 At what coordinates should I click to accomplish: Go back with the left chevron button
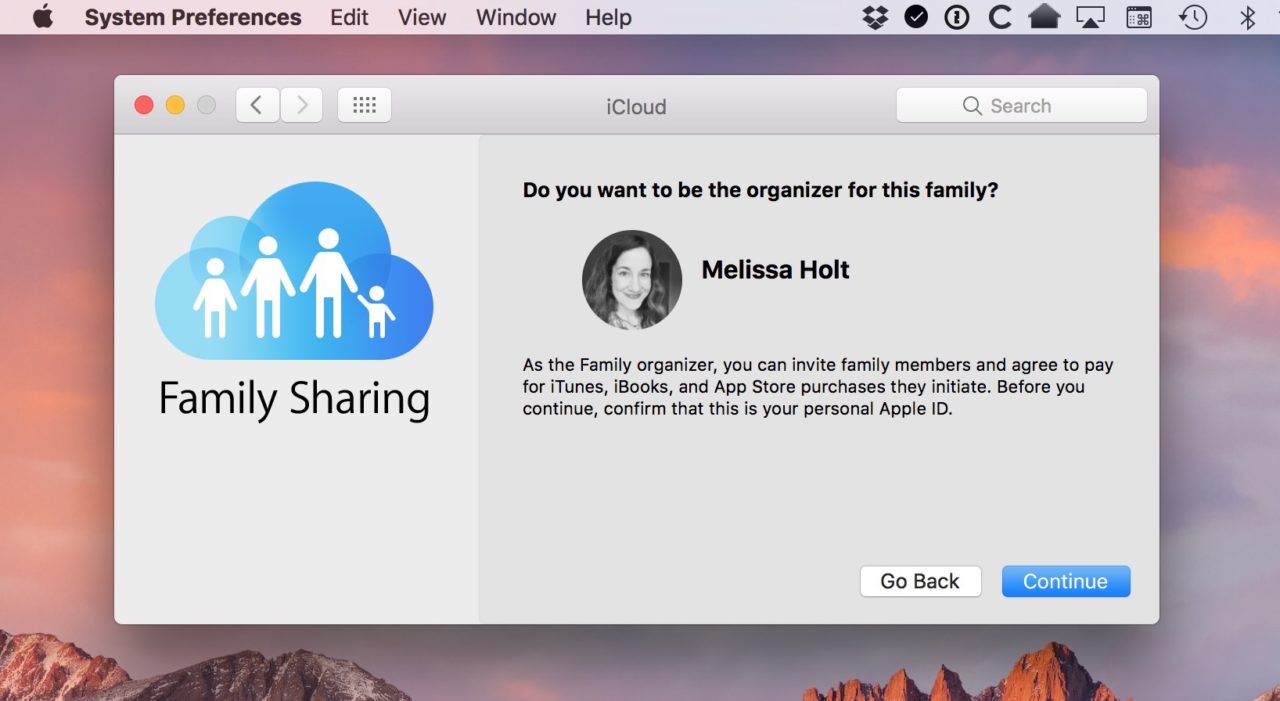point(257,105)
